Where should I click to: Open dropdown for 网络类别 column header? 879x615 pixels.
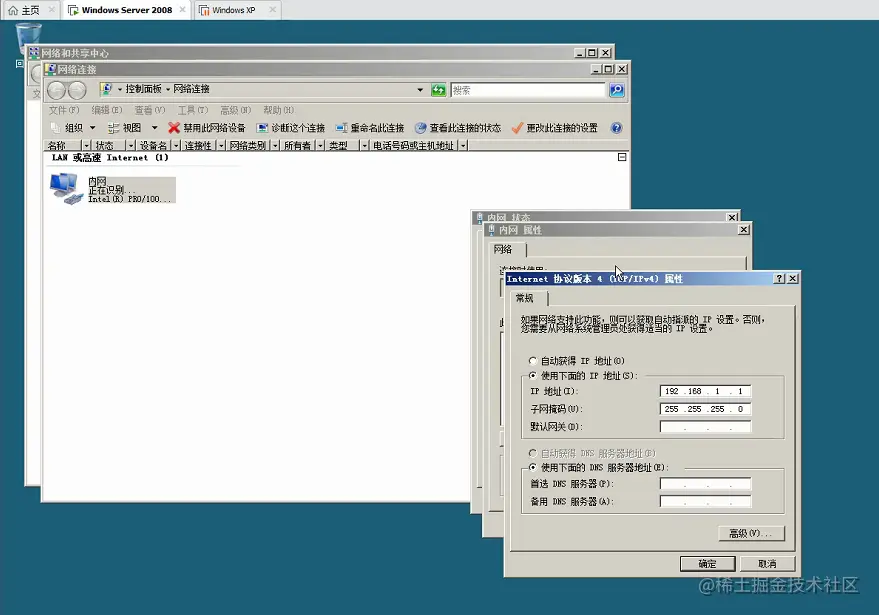tap(275, 145)
